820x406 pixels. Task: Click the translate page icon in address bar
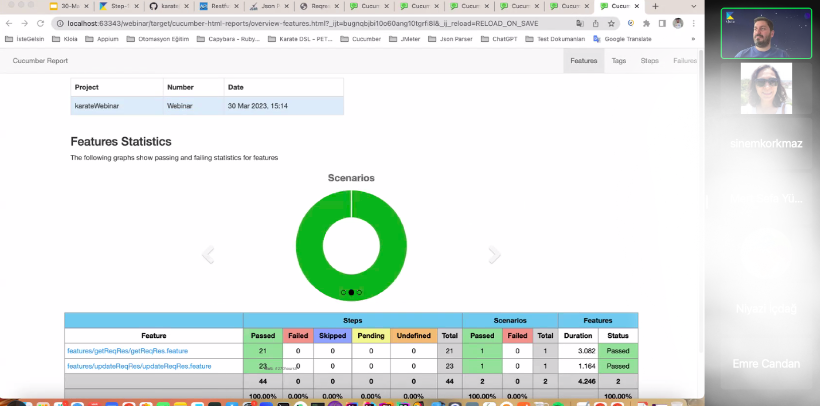[580, 24]
